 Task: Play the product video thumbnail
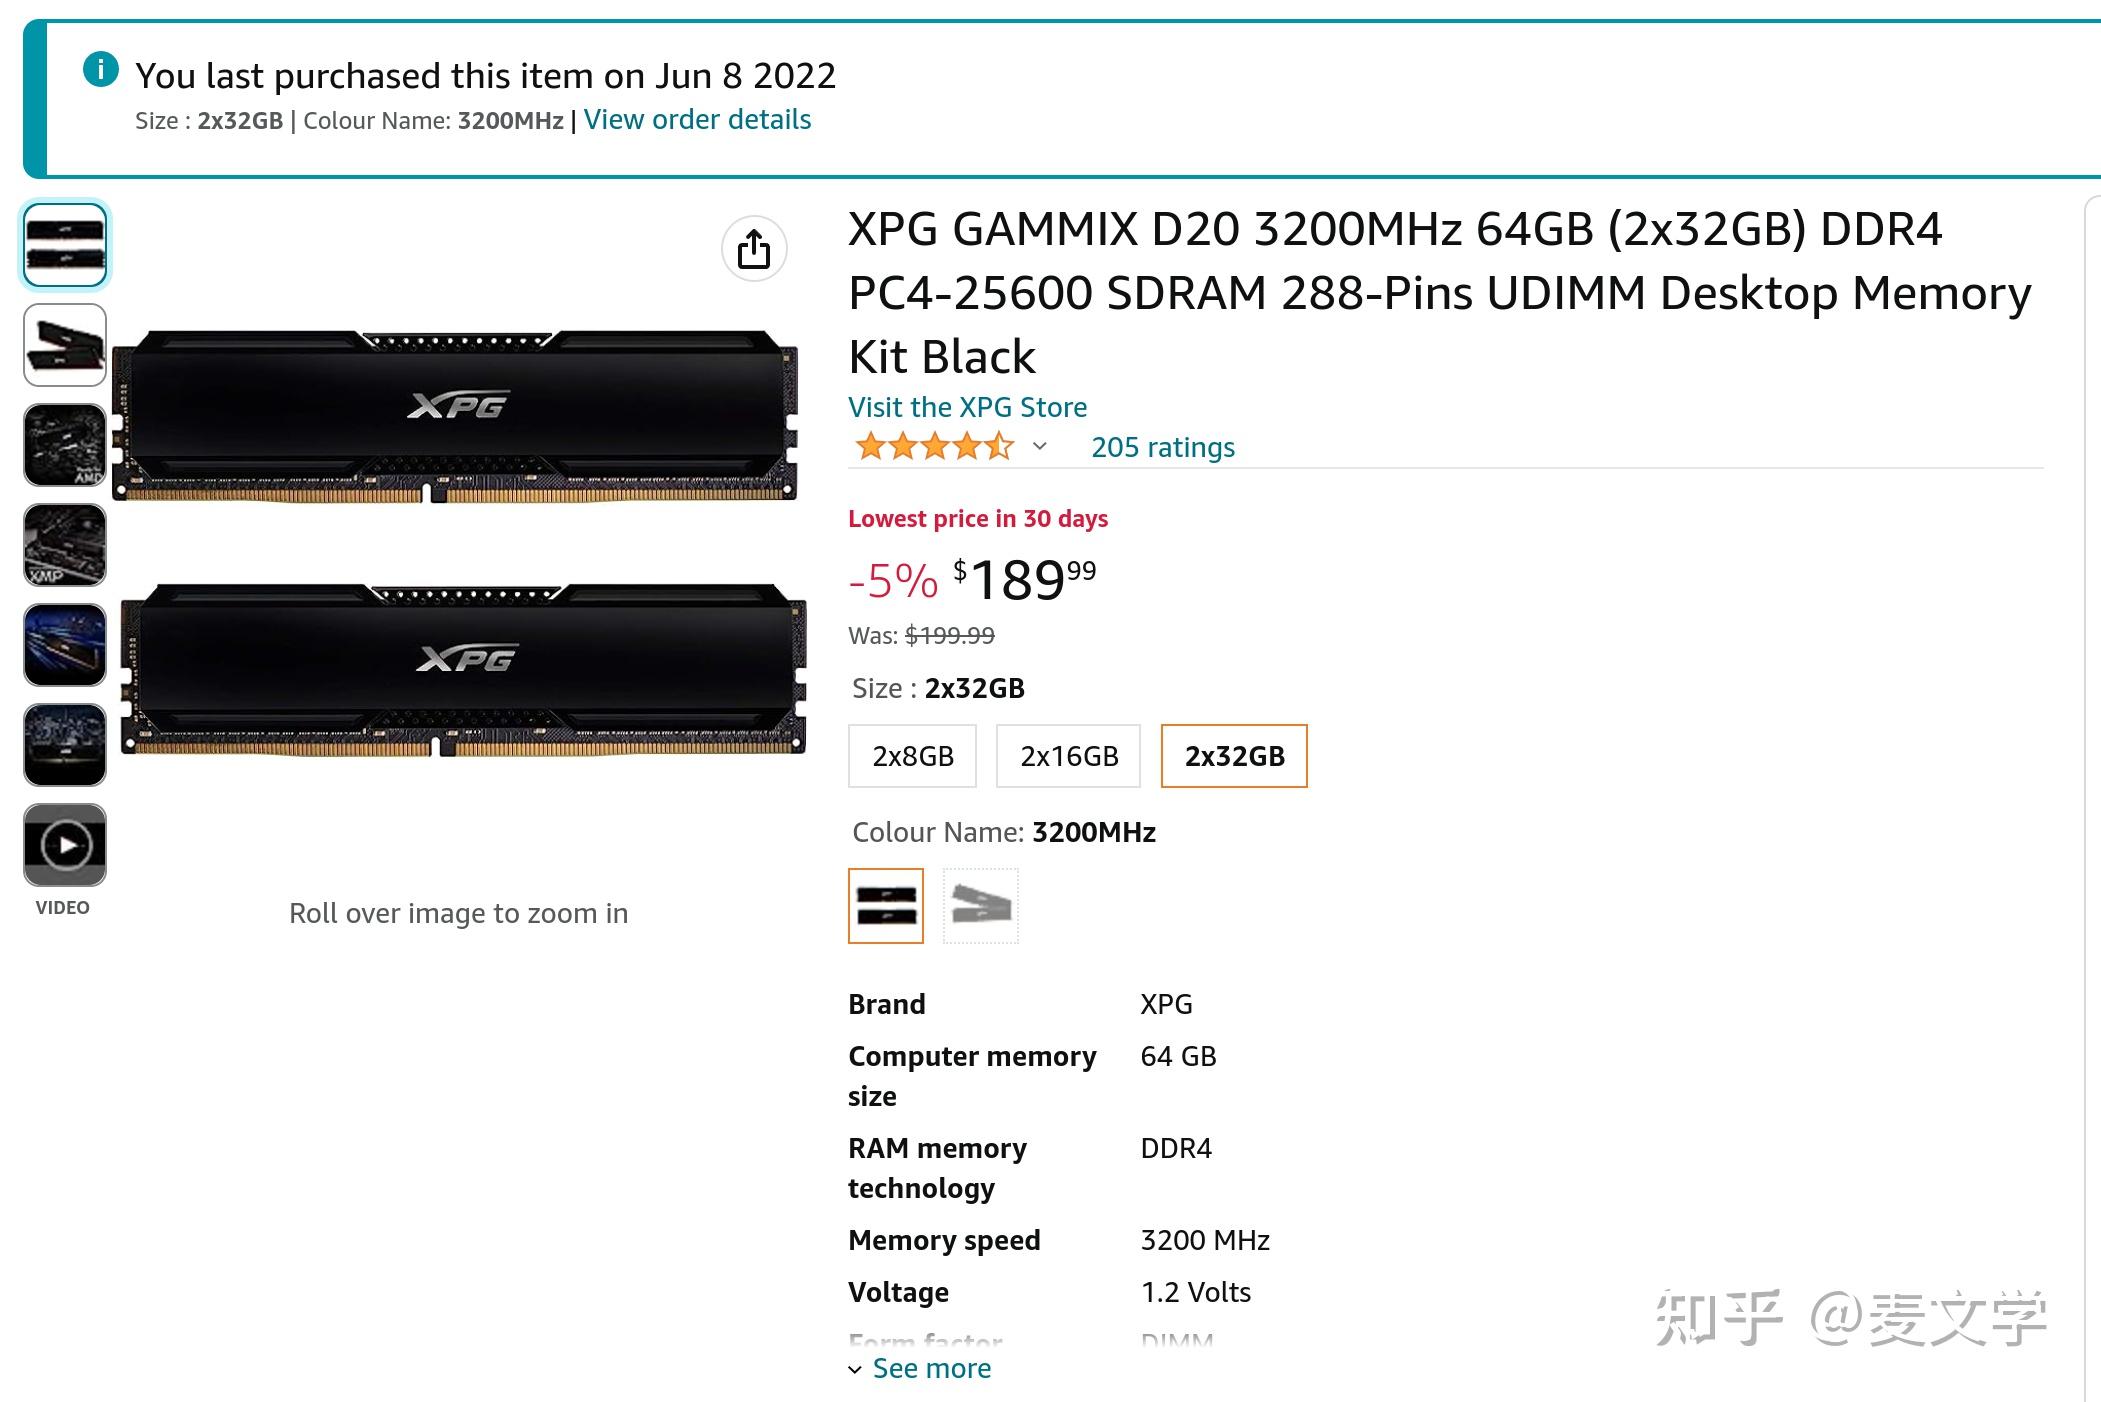(x=65, y=845)
